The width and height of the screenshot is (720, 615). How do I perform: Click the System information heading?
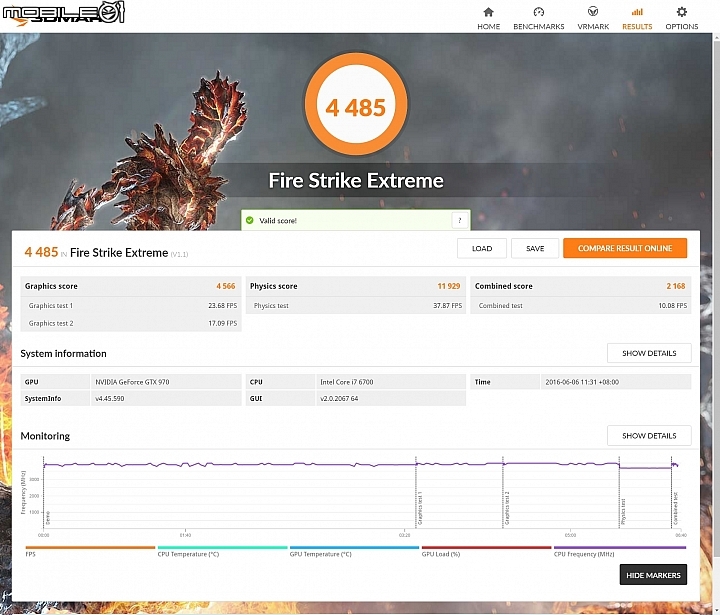click(63, 353)
